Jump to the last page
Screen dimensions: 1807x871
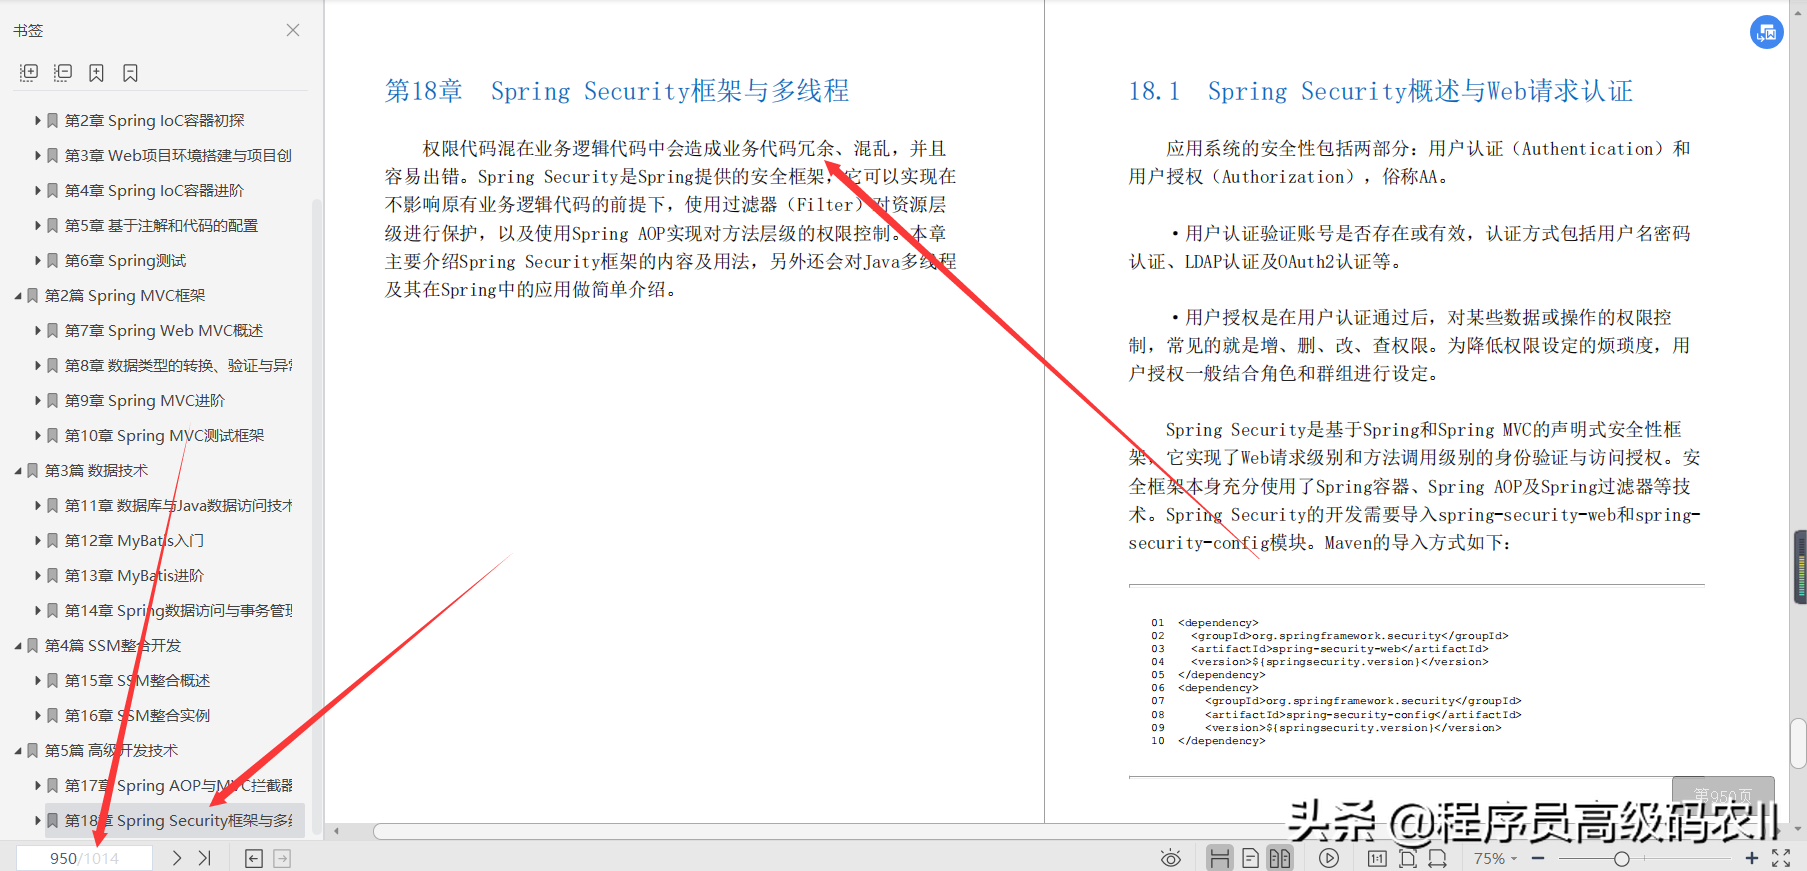pos(205,858)
